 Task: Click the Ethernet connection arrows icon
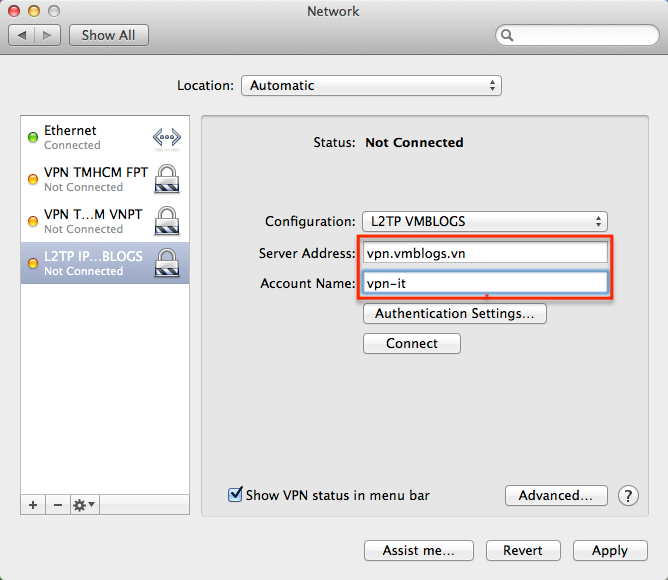(167, 137)
